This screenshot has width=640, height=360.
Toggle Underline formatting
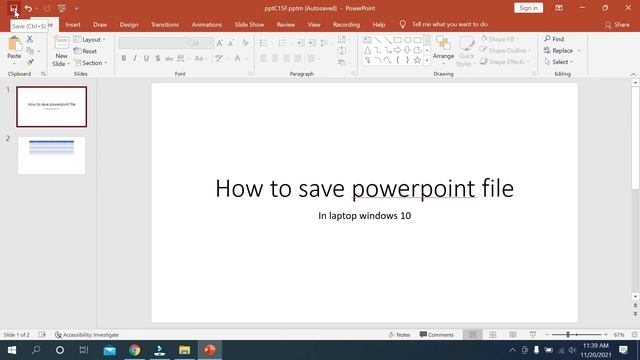tap(146, 58)
